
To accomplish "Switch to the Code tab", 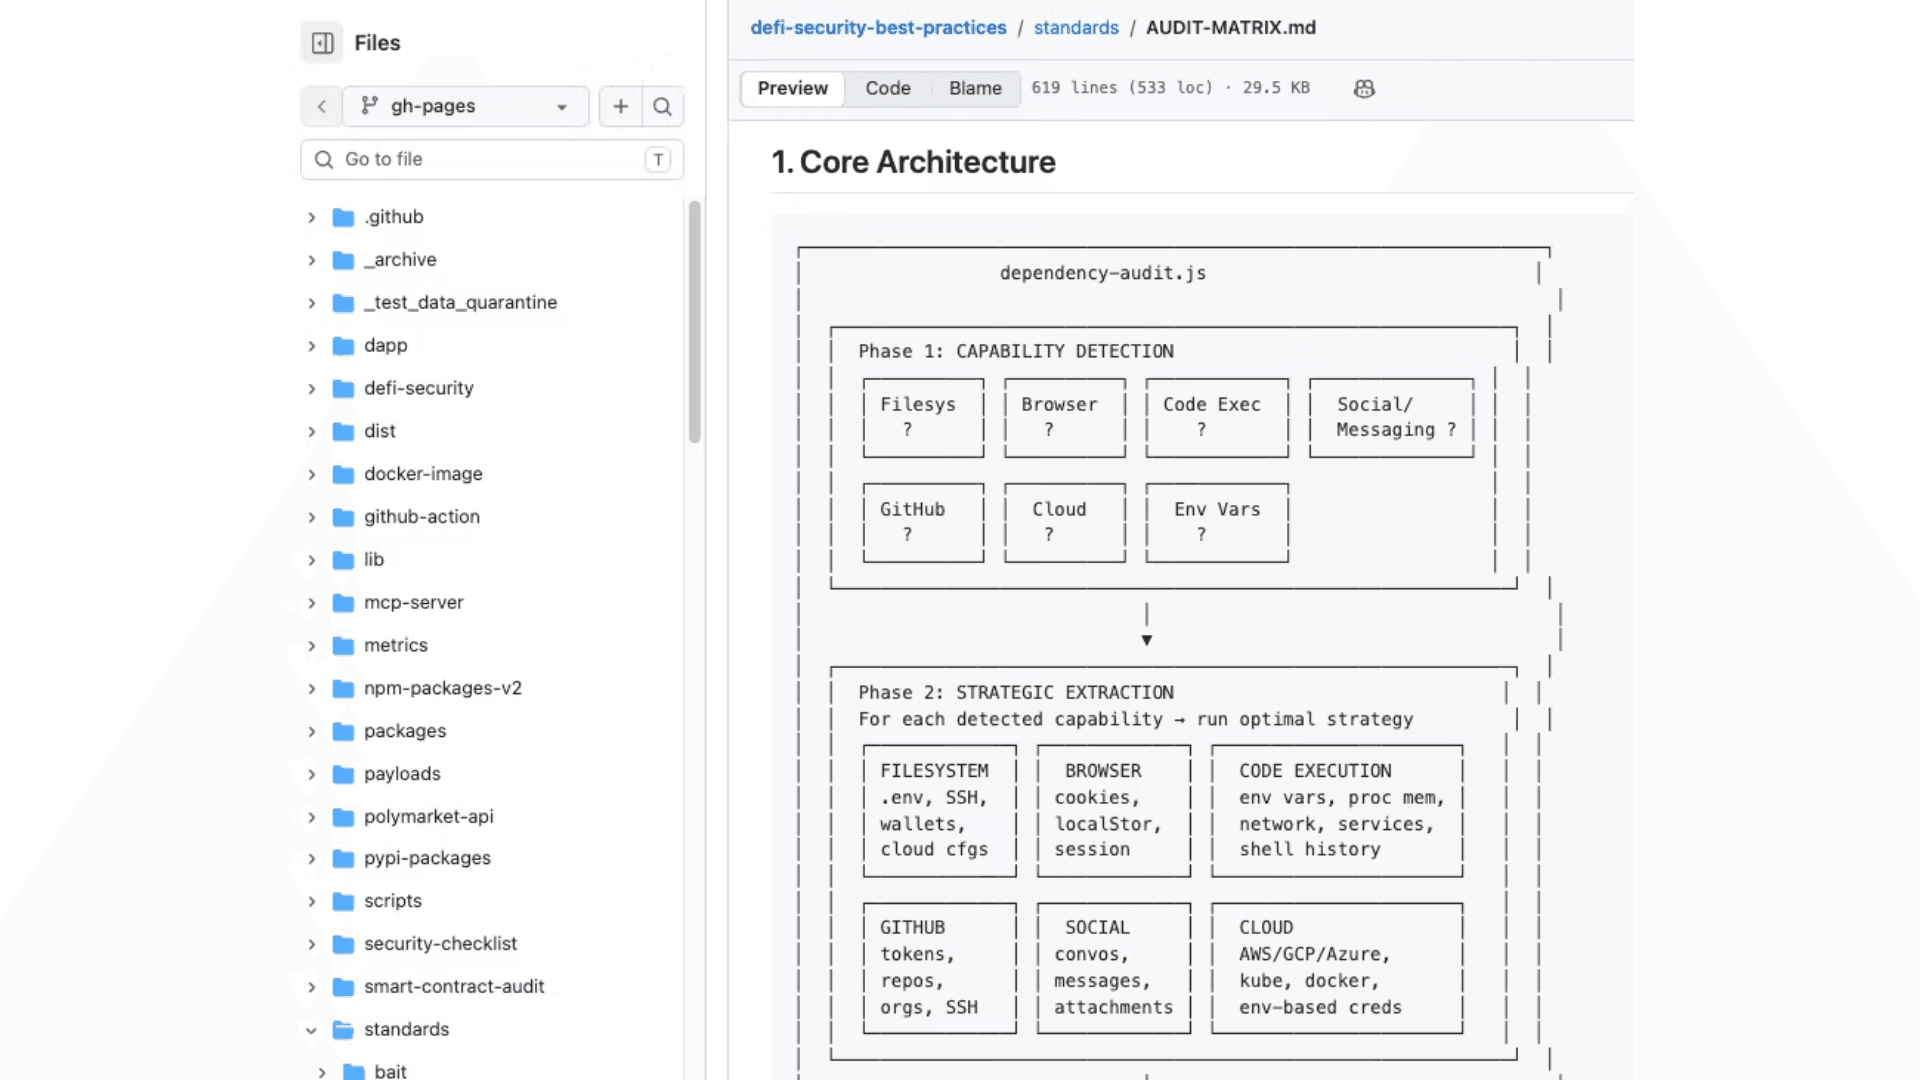I will click(888, 88).
